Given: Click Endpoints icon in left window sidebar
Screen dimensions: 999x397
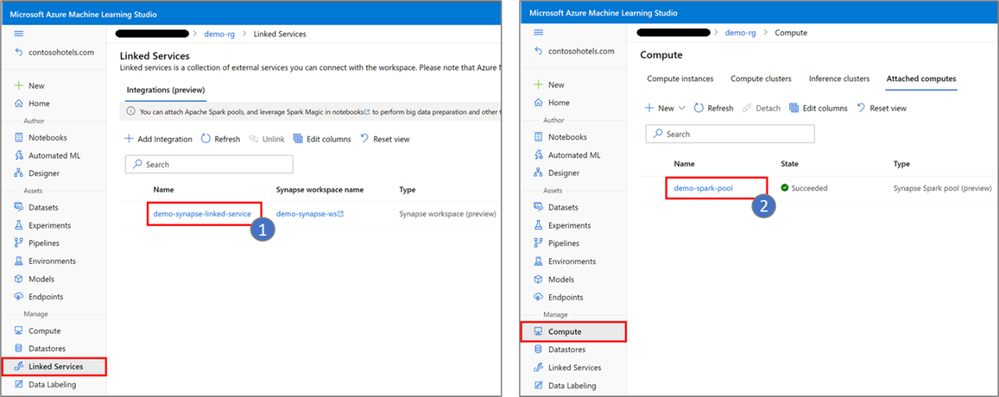Looking at the screenshot, I should click(18, 296).
